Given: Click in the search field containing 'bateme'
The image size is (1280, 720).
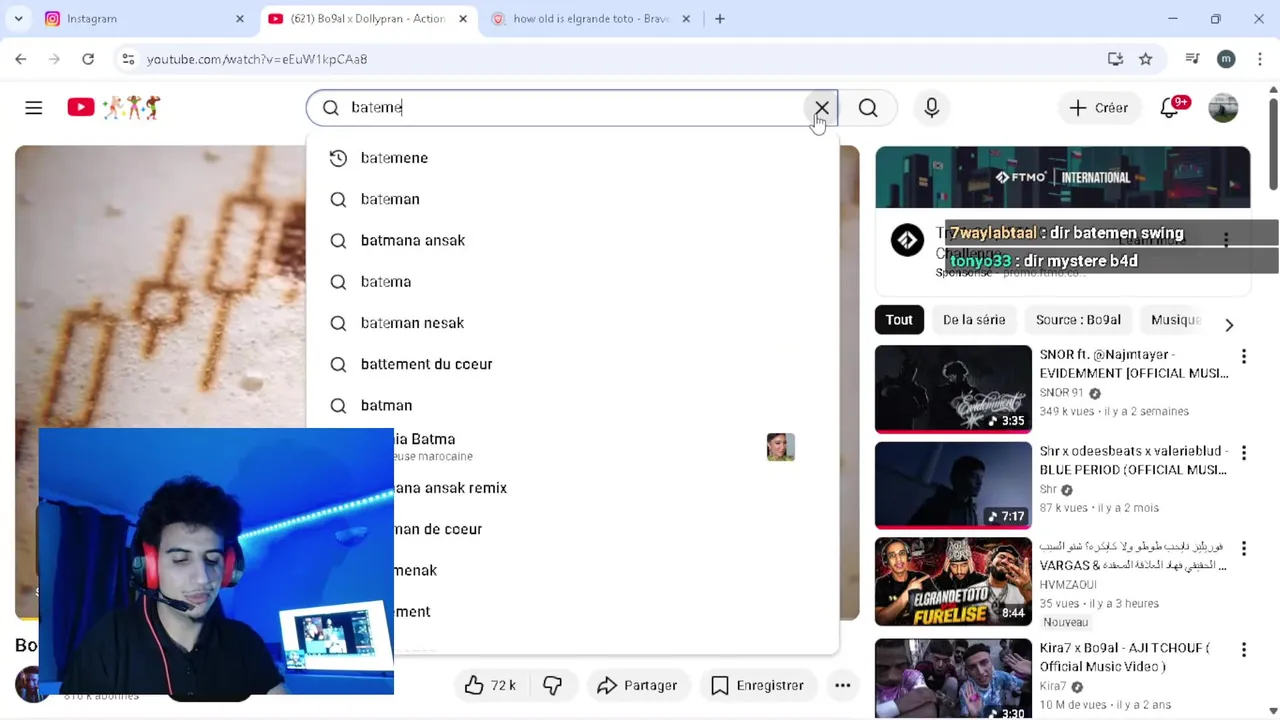Looking at the screenshot, I should pyautogui.click(x=572, y=108).
